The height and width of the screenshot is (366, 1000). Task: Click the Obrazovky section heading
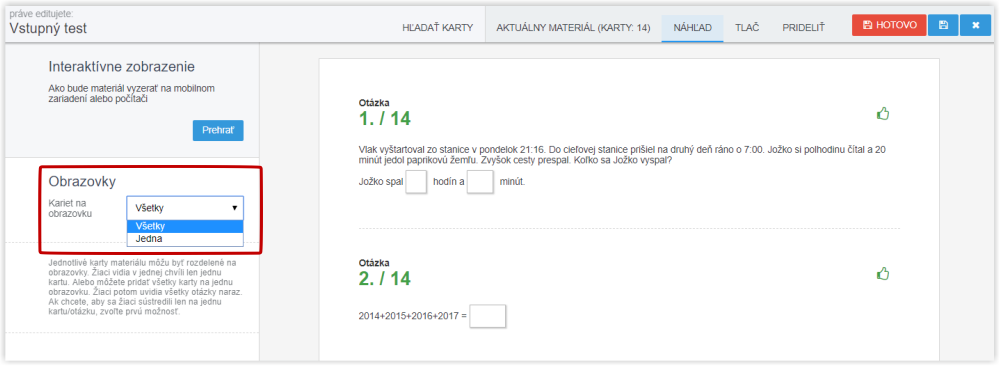pyautogui.click(x=82, y=182)
